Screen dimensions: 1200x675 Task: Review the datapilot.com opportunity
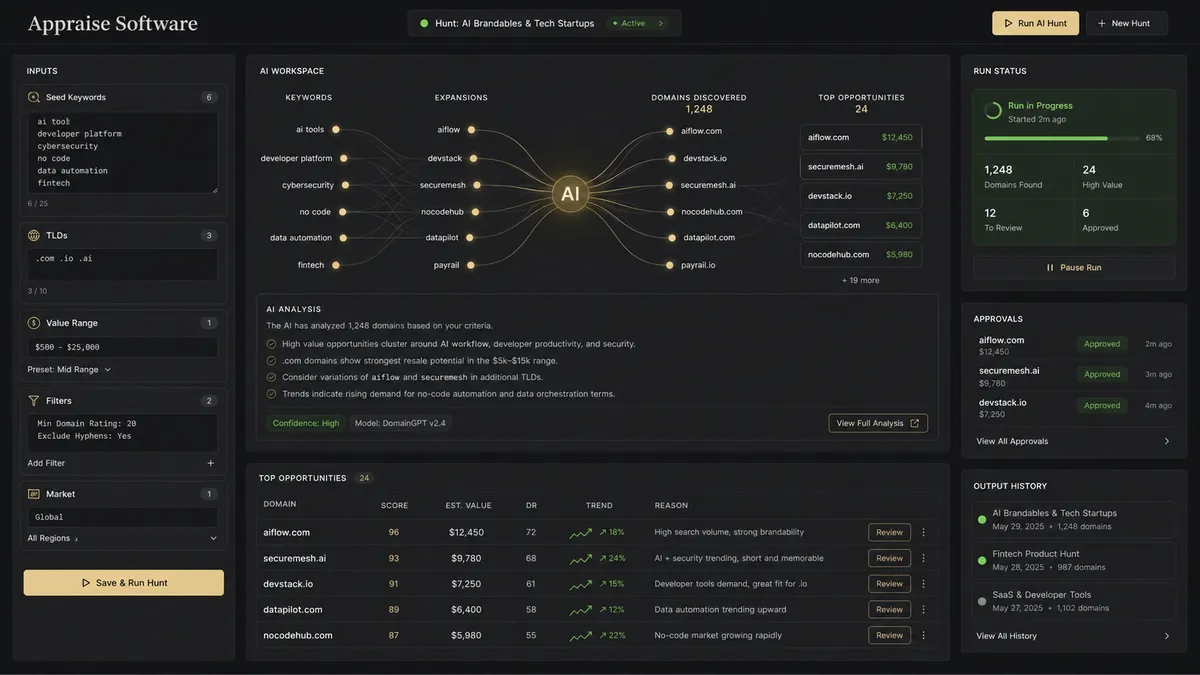pos(889,609)
